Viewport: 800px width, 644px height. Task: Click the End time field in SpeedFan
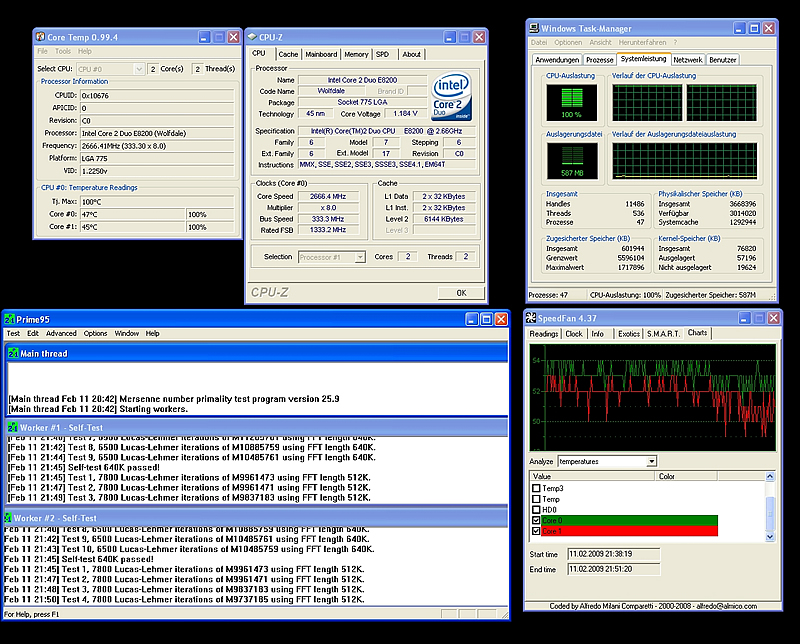(614, 569)
